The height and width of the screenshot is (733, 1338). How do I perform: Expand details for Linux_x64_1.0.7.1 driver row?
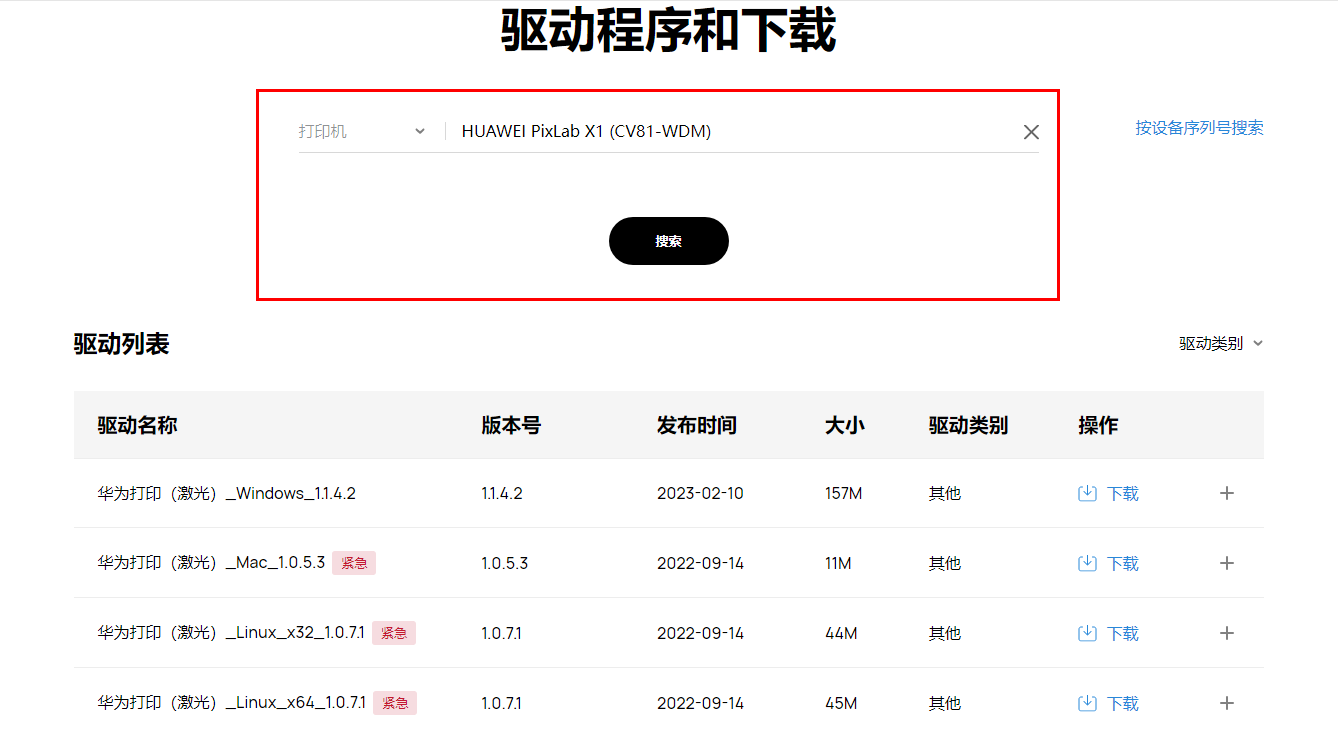pos(1227,703)
